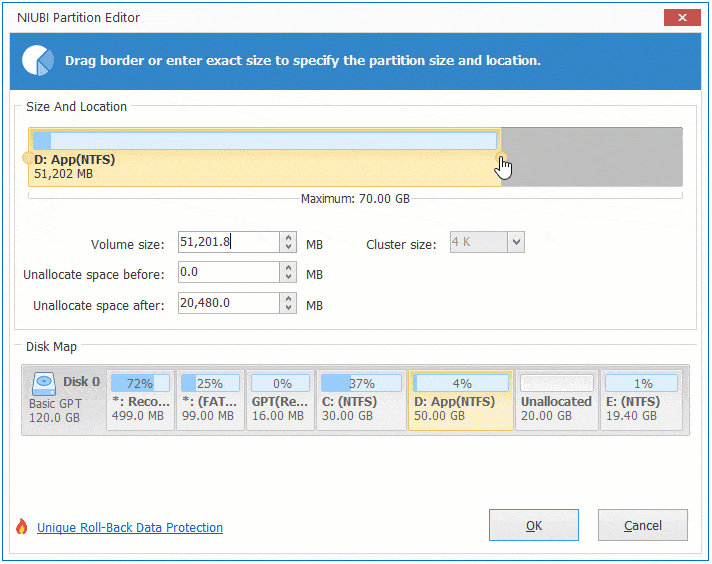Click the right resize handle of D: partition
Image resolution: width=712 pixels, height=564 pixels.
tap(502, 158)
